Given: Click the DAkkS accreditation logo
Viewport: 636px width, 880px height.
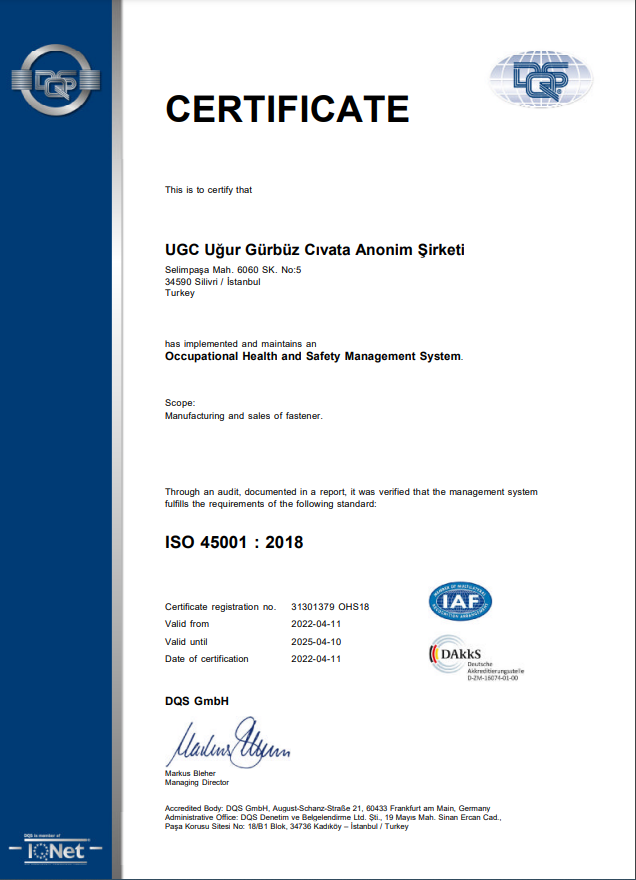Looking at the screenshot, I should pyautogui.click(x=476, y=658).
